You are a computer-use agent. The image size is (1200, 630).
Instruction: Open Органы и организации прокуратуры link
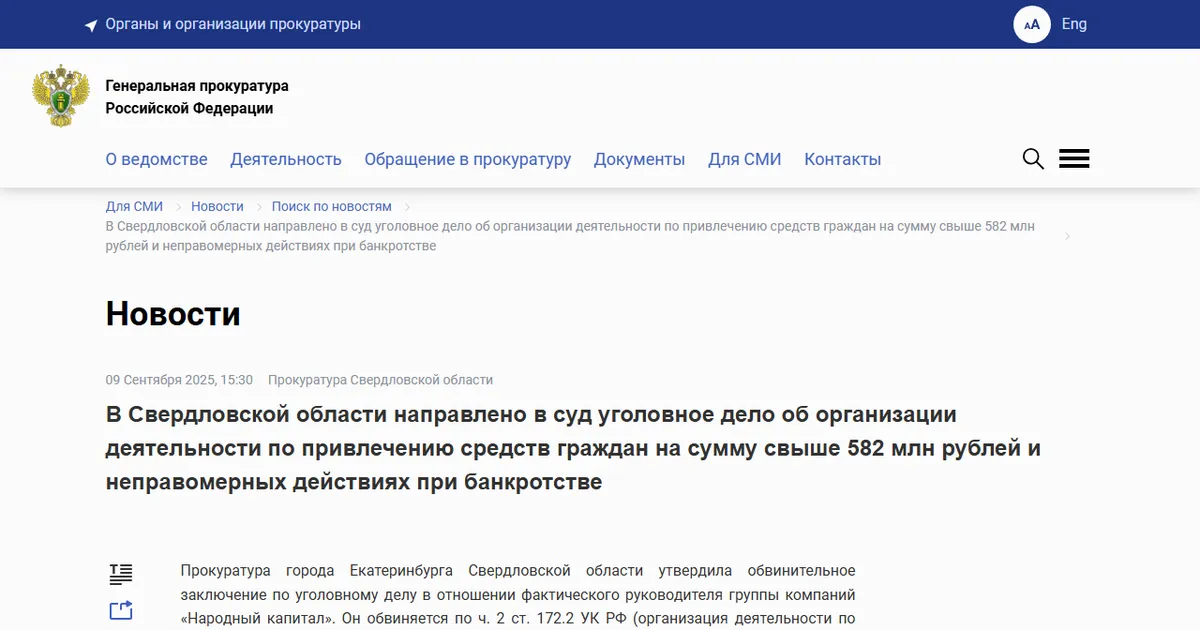tap(233, 24)
